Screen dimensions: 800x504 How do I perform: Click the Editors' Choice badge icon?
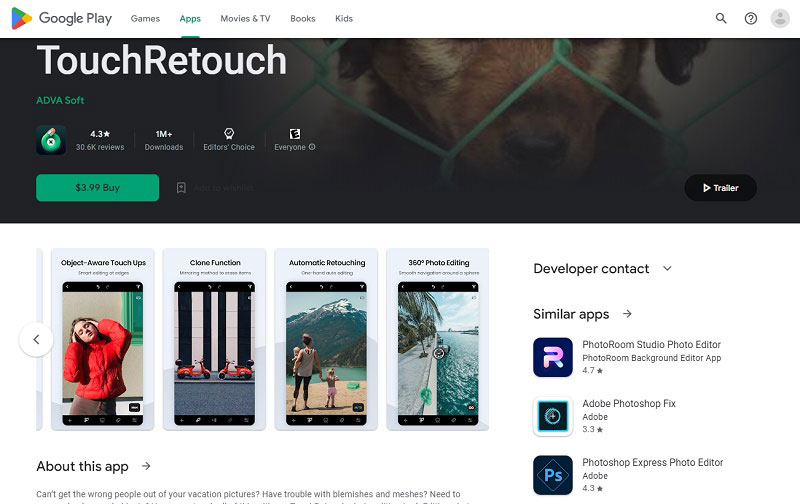coord(229,134)
